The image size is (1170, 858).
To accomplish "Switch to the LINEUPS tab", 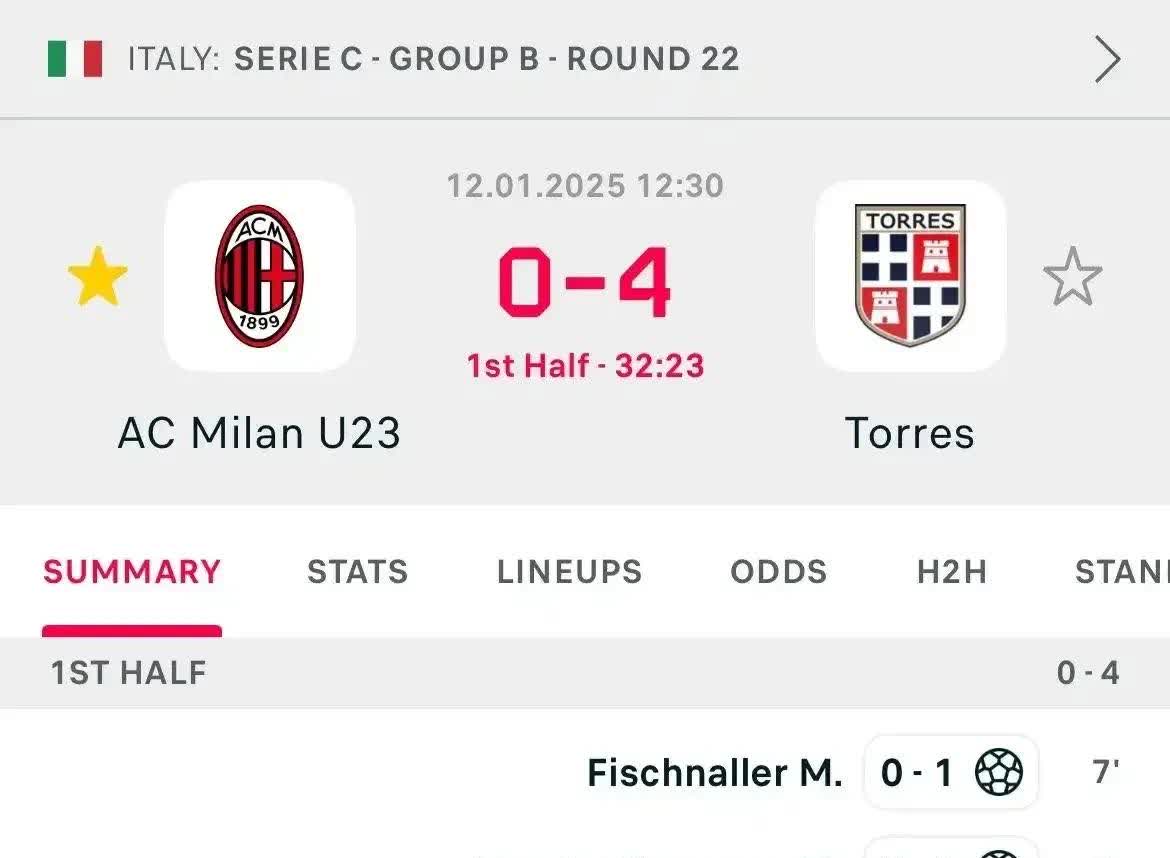I will click(x=569, y=572).
